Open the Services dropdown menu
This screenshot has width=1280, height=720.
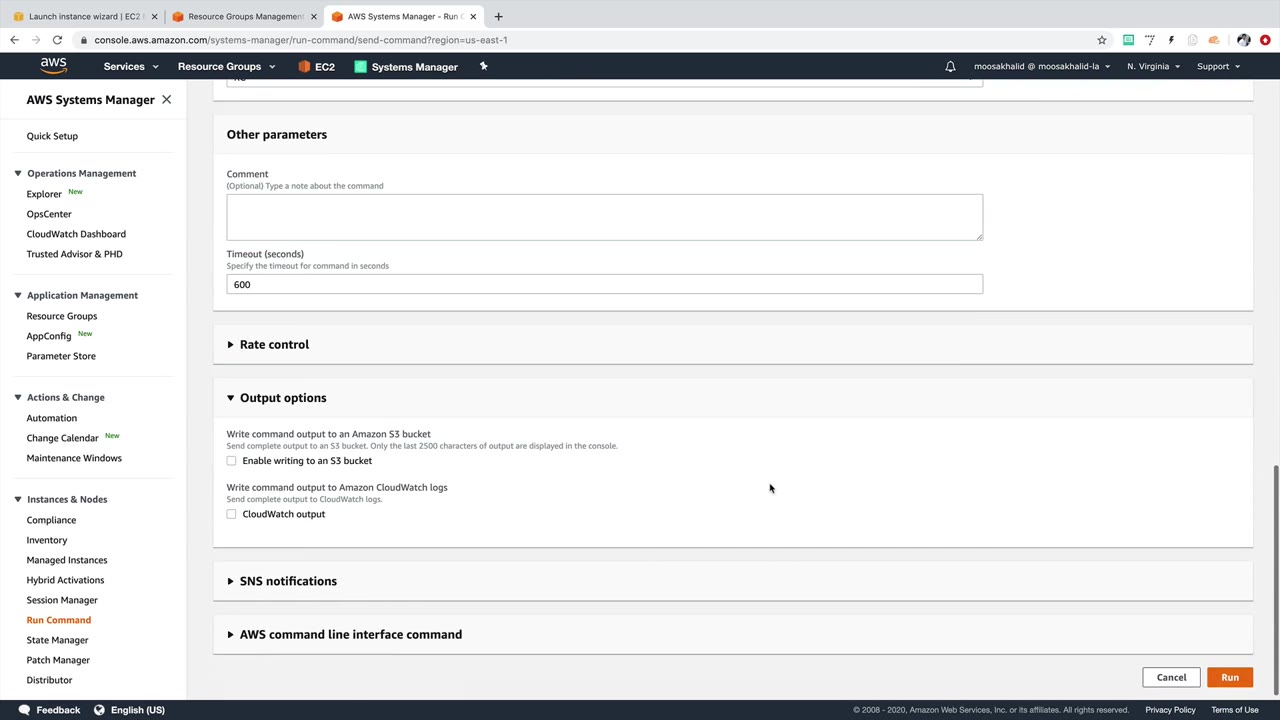pos(131,67)
